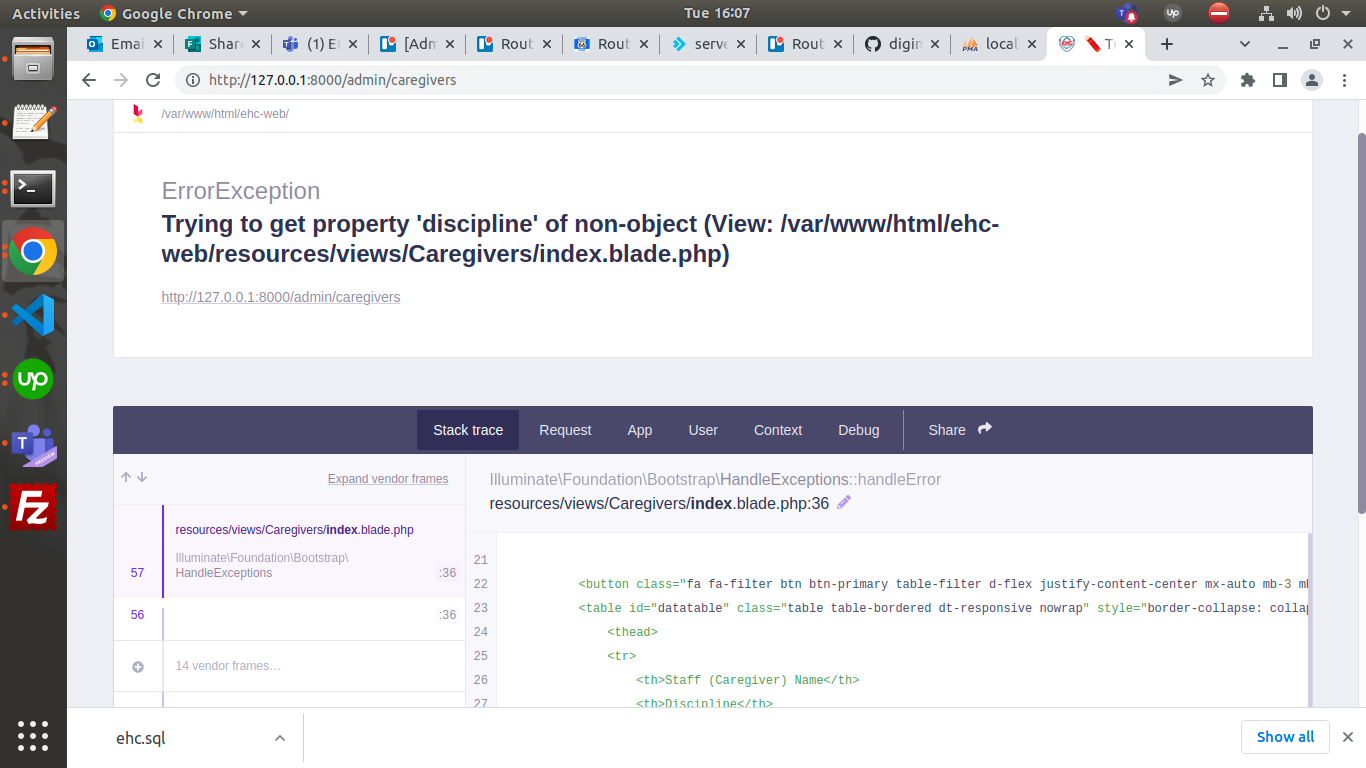
Task: Click the address bar URL field
Action: click(660, 80)
